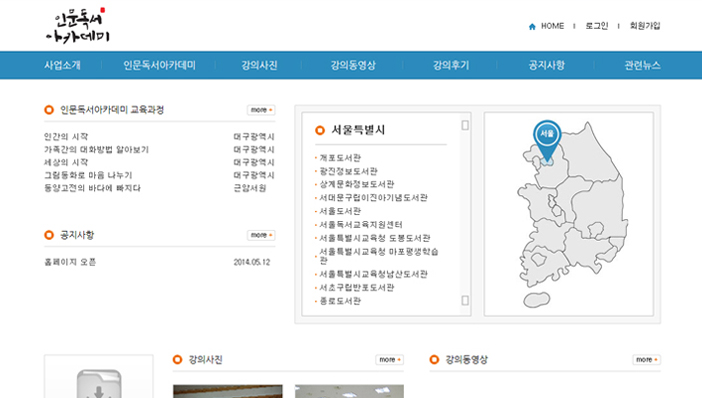The height and width of the screenshot is (398, 702).
Task: Click the 인문독서아카데미 calligraphy logo
Action: click(x=78, y=26)
